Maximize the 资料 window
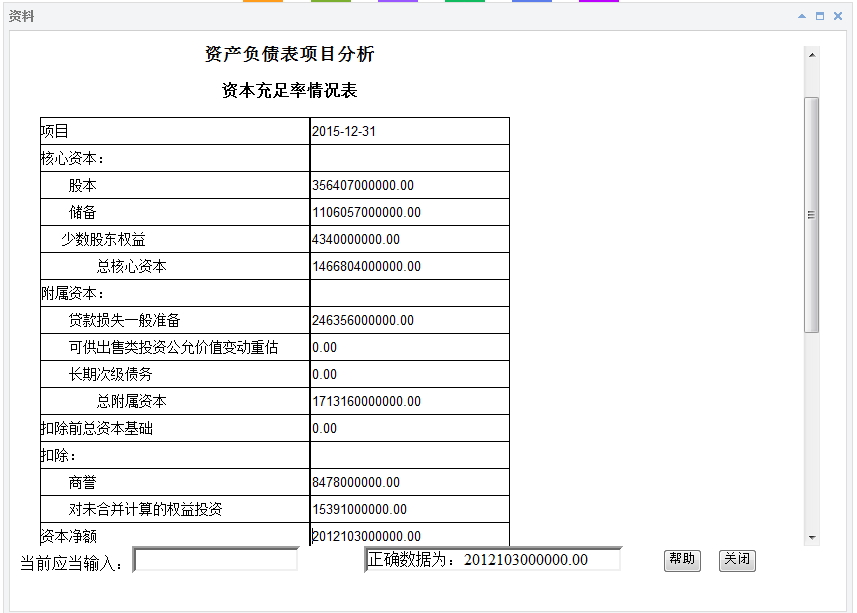Viewport: 857px width, 613px height. point(820,16)
